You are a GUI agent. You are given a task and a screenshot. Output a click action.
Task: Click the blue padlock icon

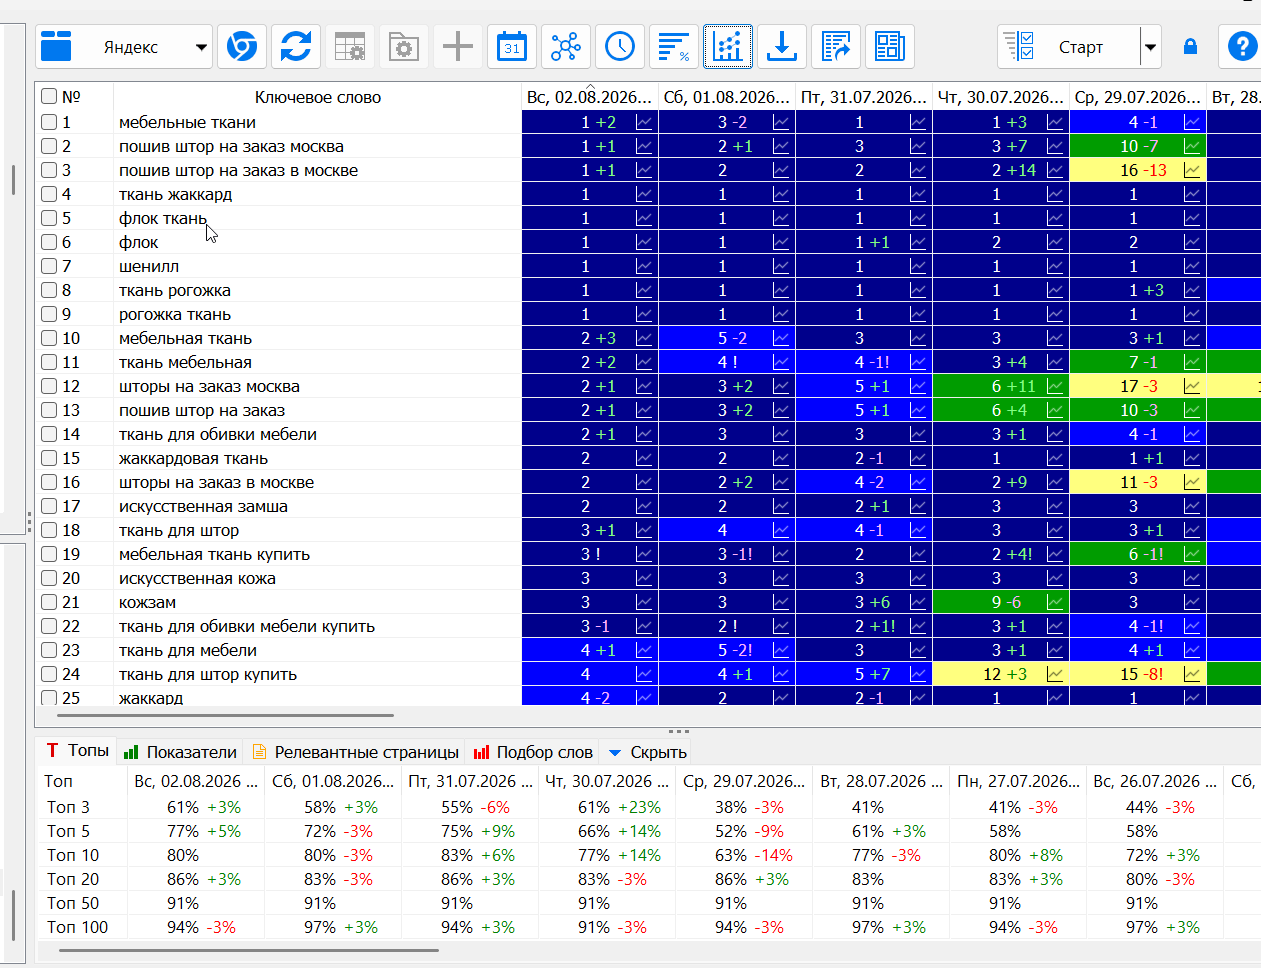[1190, 46]
